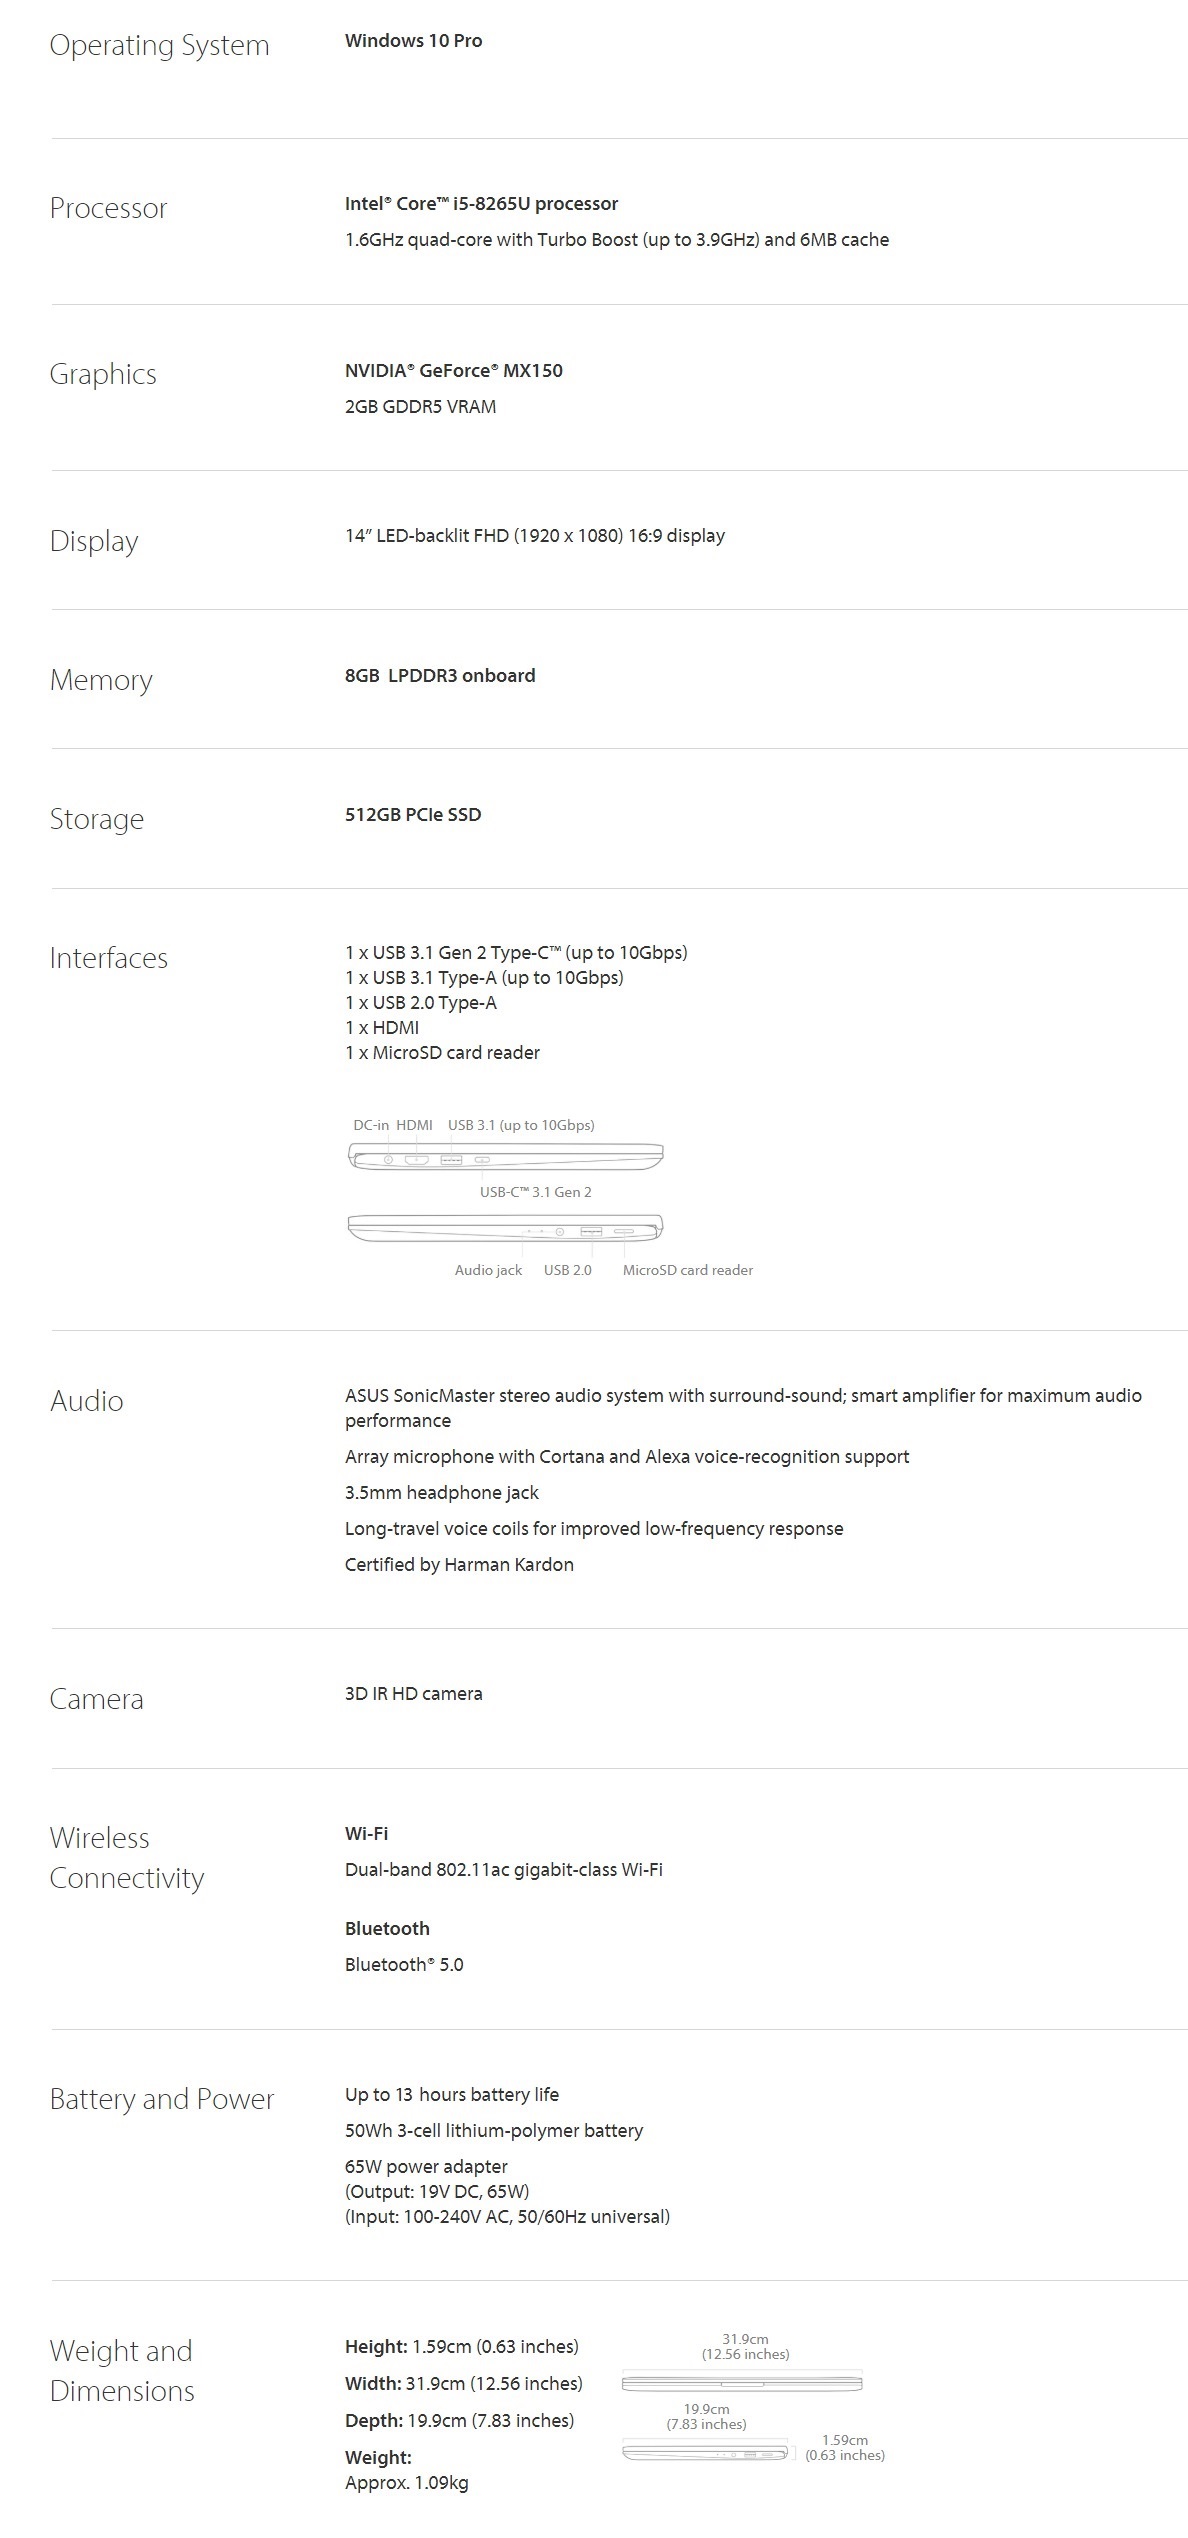The height and width of the screenshot is (2538, 1188).
Task: Click the Windows 10 Pro text
Action: pos(413,41)
